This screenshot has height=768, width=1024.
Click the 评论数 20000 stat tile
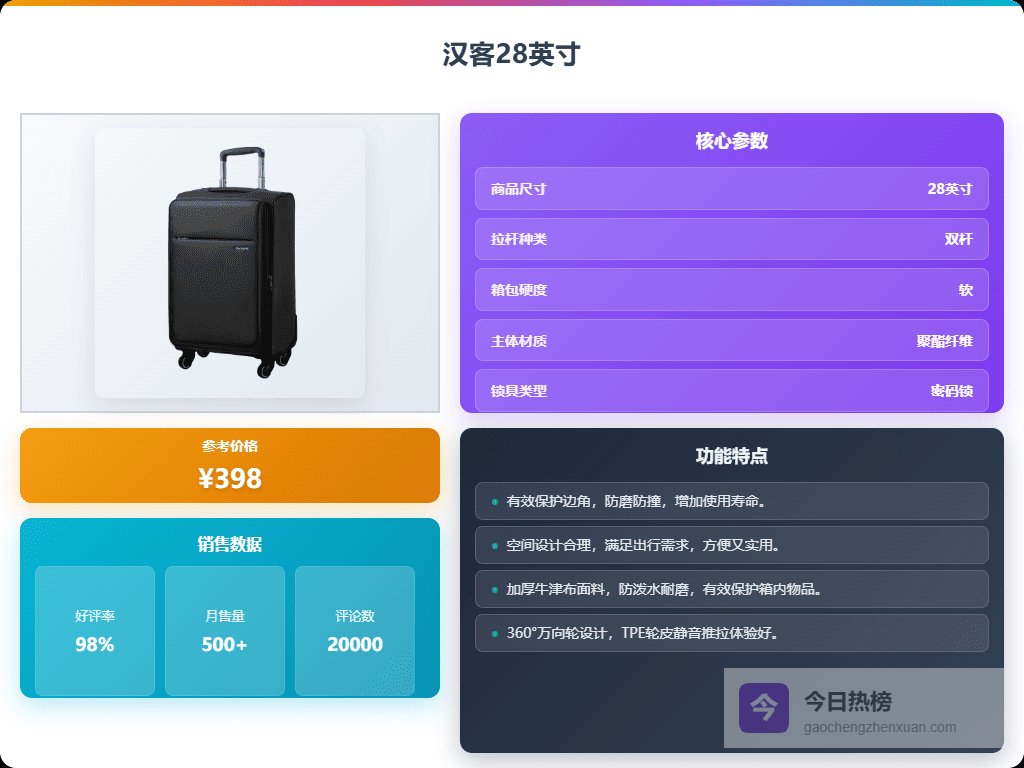click(355, 631)
